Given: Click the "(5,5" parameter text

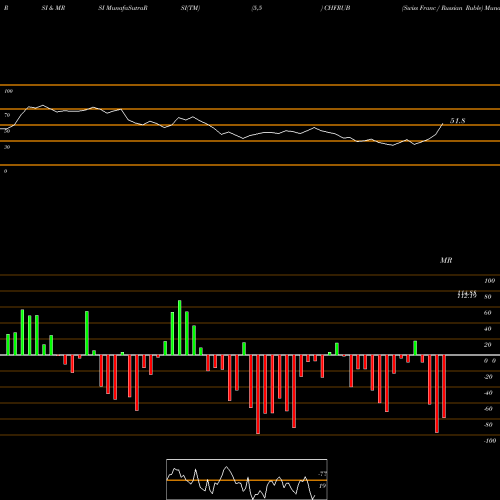Looking at the screenshot, I should tap(257, 8).
